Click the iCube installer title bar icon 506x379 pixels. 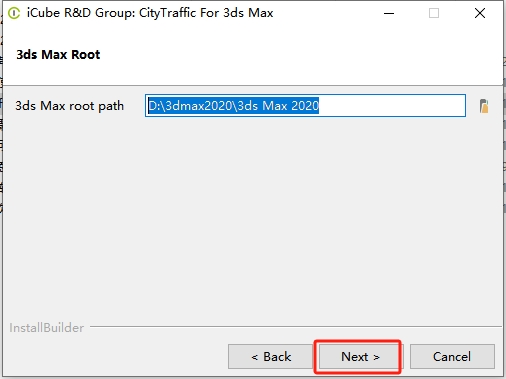pos(14,13)
